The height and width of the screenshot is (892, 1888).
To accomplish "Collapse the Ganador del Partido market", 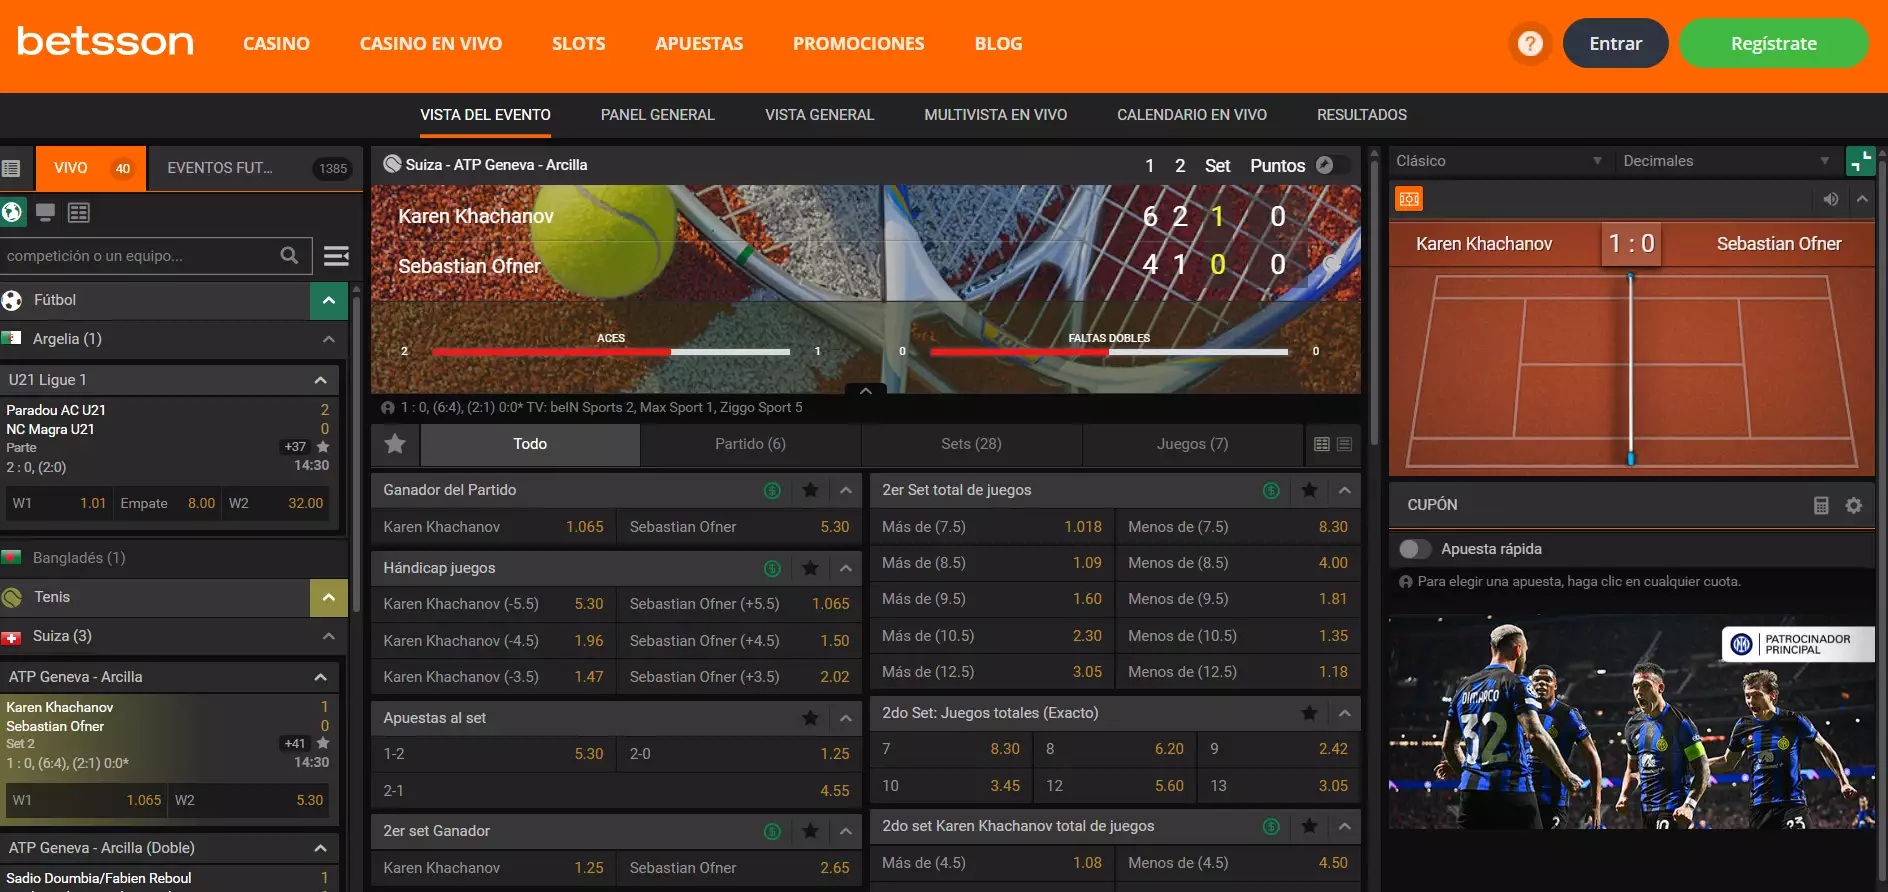I will (846, 490).
